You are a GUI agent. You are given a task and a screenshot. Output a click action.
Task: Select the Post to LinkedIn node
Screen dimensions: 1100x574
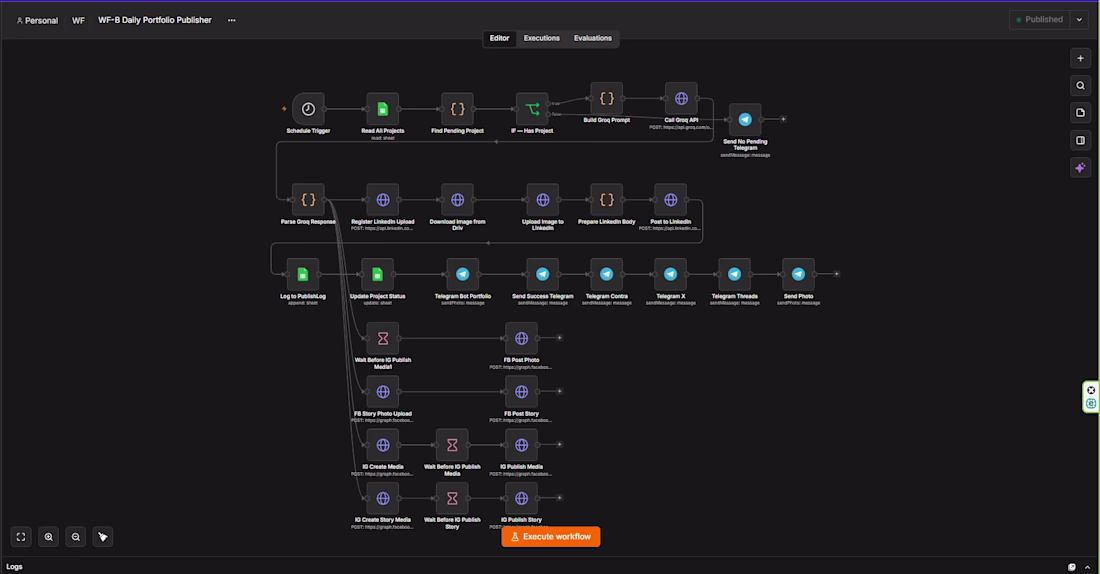click(671, 200)
